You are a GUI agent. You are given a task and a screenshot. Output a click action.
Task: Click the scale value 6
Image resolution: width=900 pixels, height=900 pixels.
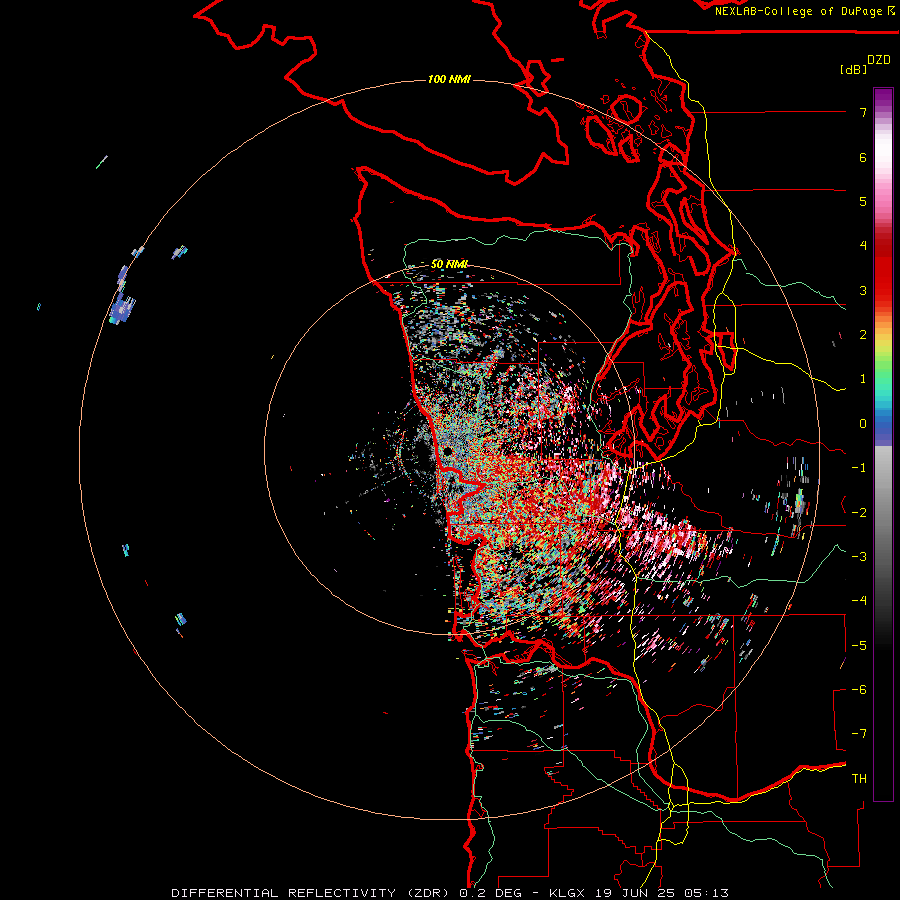coord(863,157)
